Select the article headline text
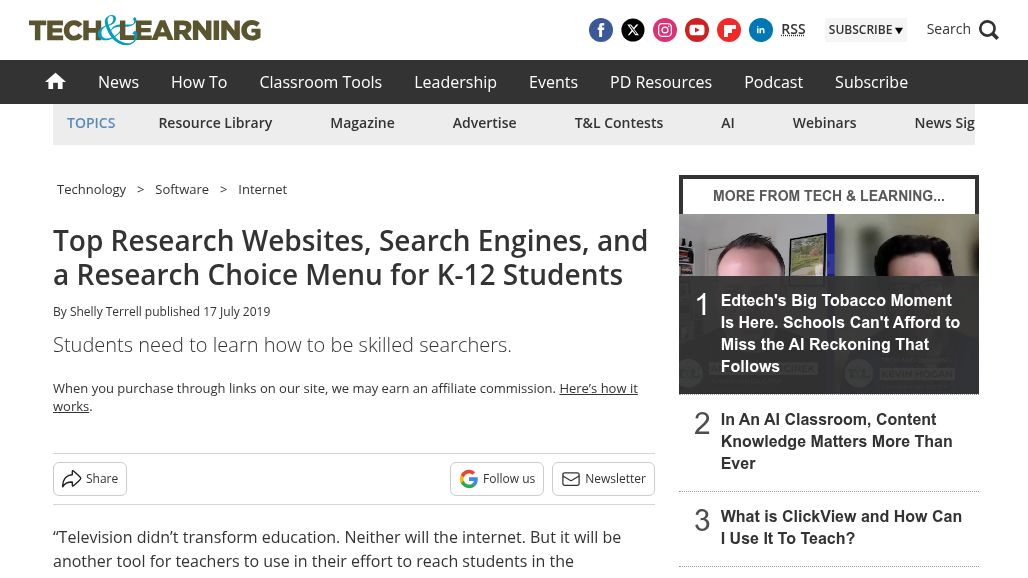This screenshot has width=1028, height=578. [x=350, y=258]
